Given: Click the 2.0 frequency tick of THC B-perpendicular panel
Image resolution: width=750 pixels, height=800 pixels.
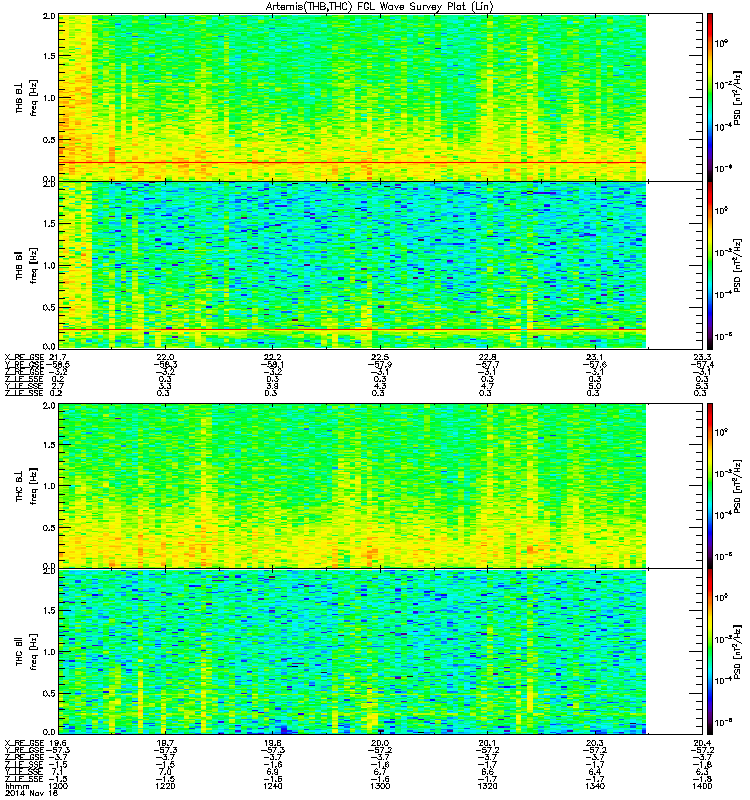Looking at the screenshot, I should [49, 406].
